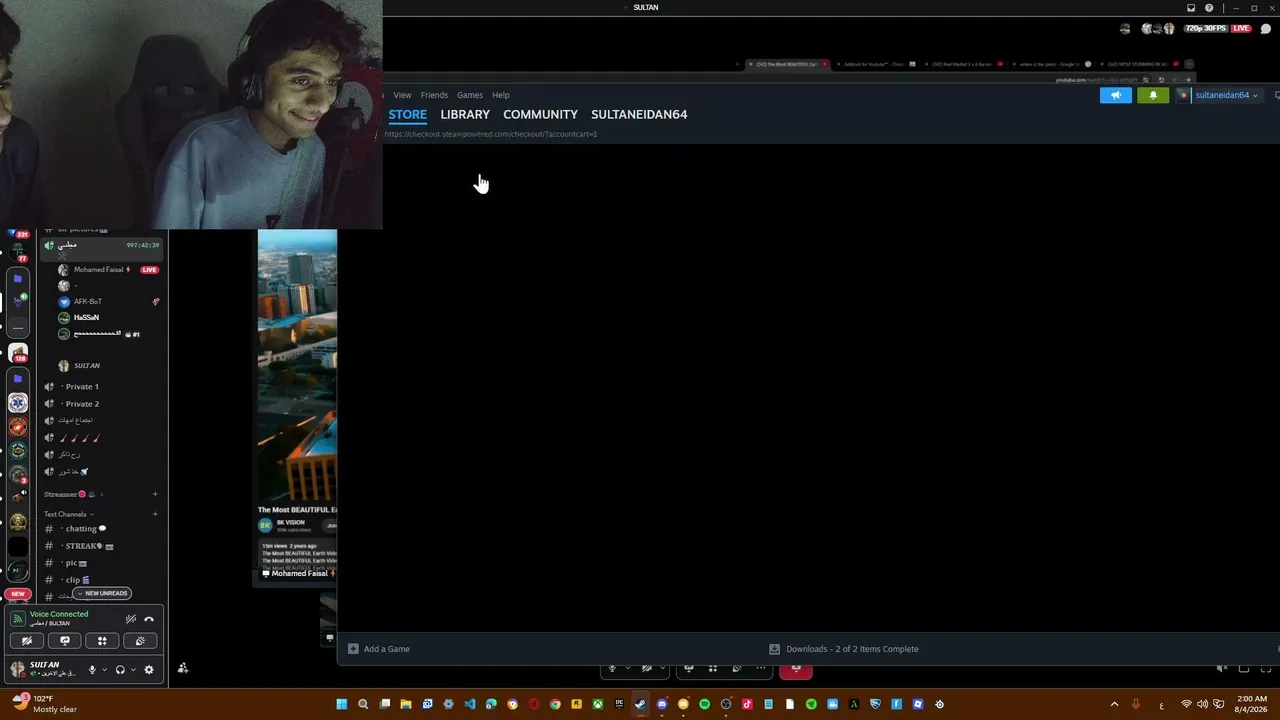1280x720 pixels.
Task: Expand microphone input options in user panel
Action: coord(104,670)
